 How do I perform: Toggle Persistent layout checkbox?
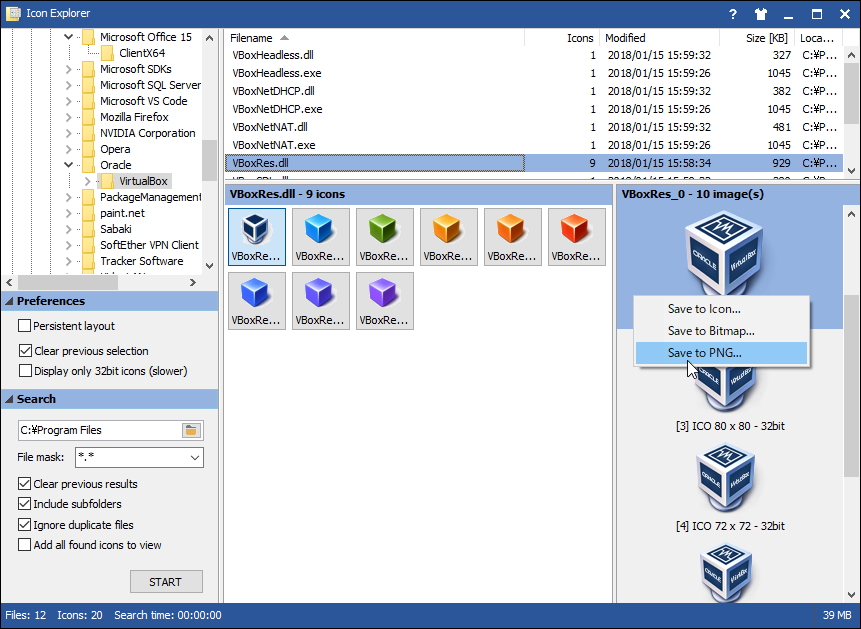click(x=24, y=326)
